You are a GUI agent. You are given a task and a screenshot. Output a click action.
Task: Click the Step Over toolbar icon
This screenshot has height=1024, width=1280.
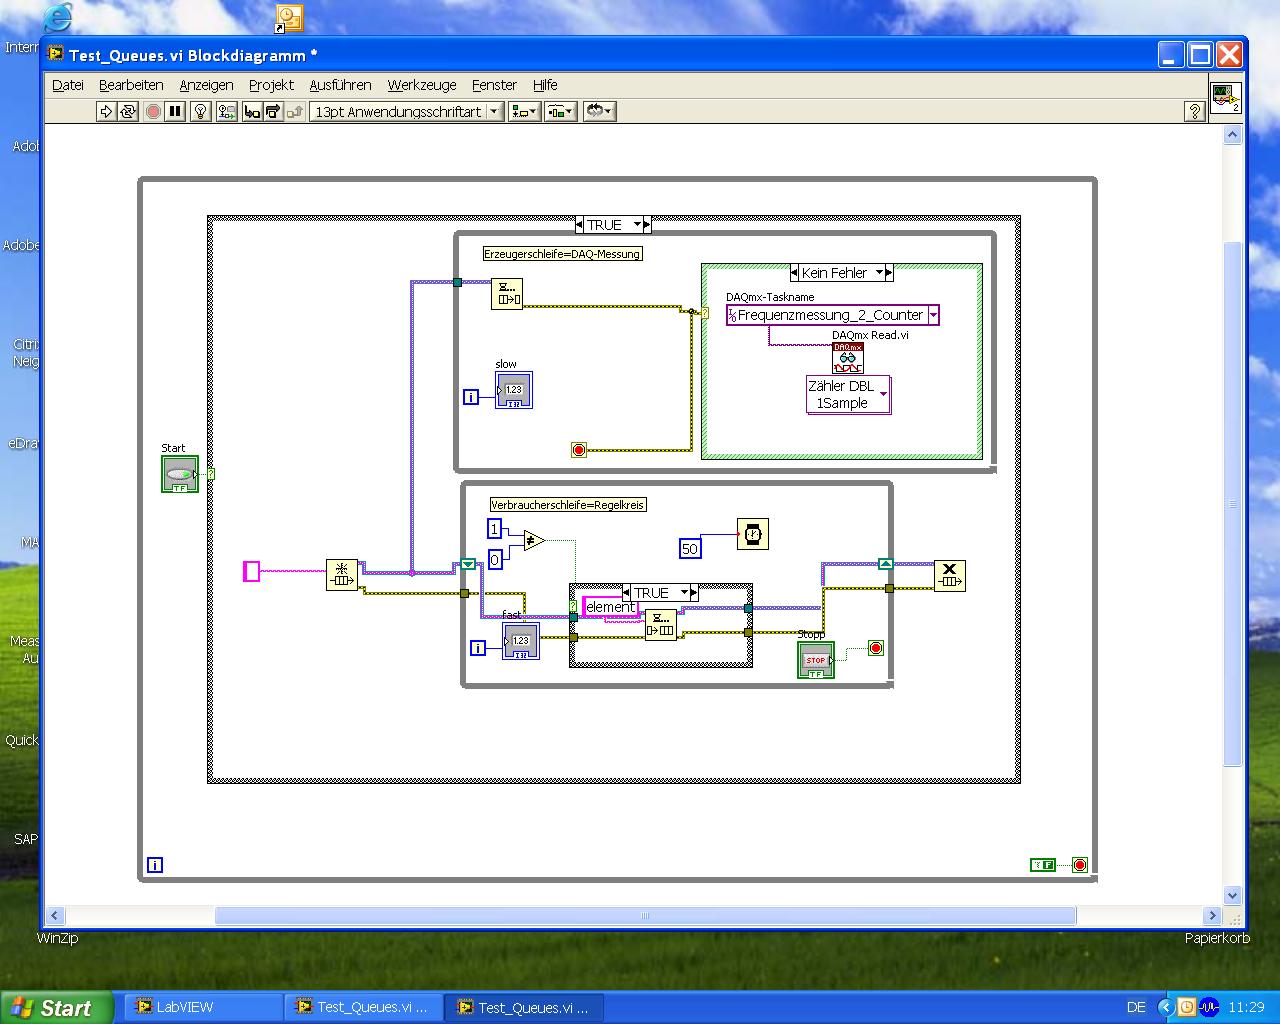click(273, 112)
